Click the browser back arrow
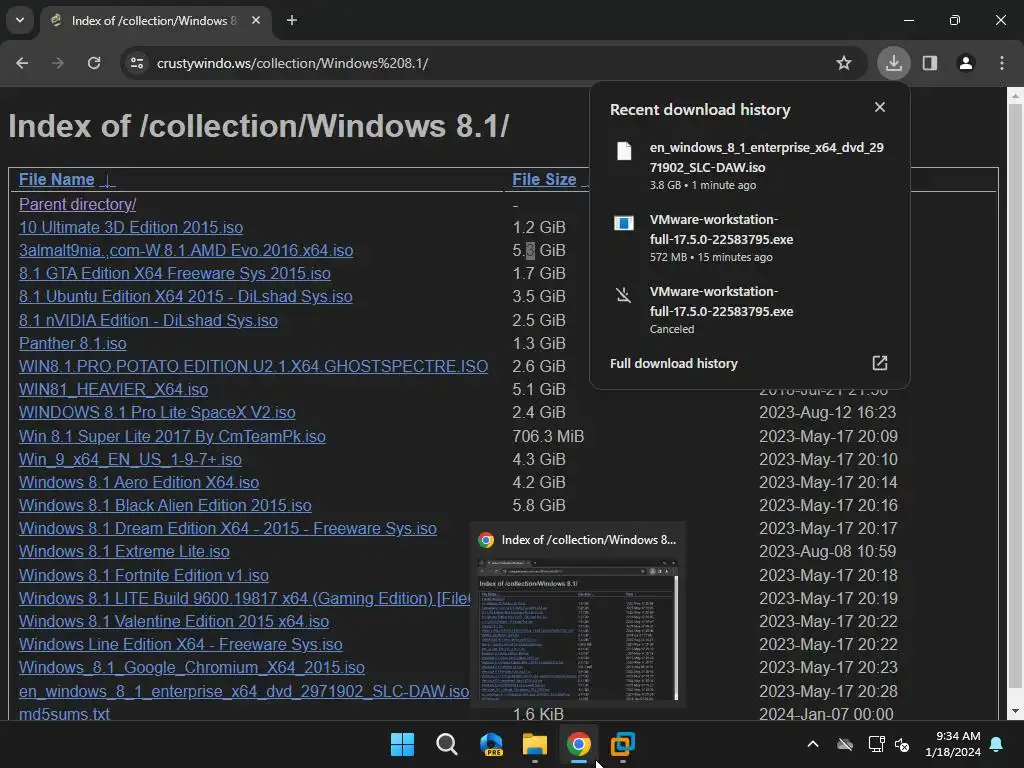1024x768 pixels. point(22,63)
